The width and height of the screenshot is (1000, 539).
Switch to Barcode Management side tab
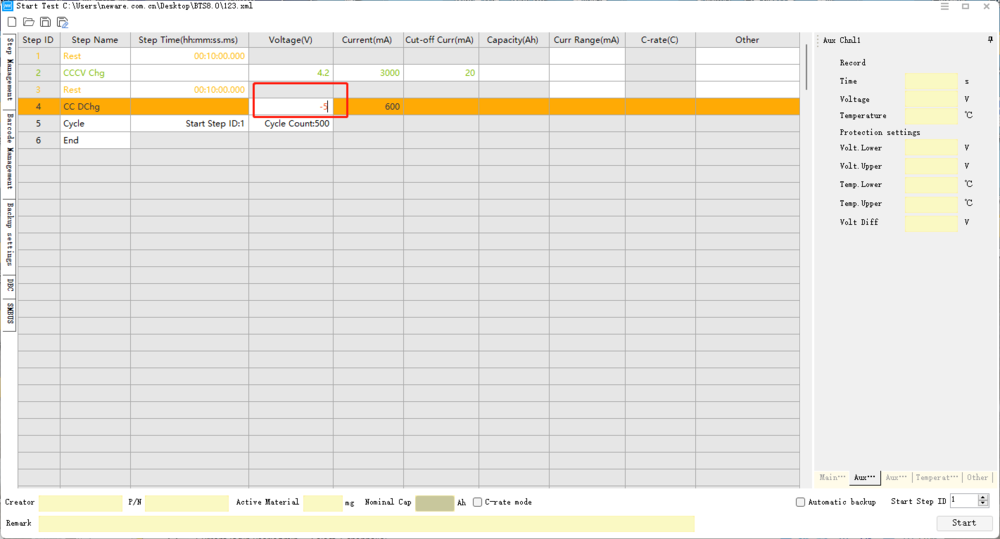tap(9, 150)
